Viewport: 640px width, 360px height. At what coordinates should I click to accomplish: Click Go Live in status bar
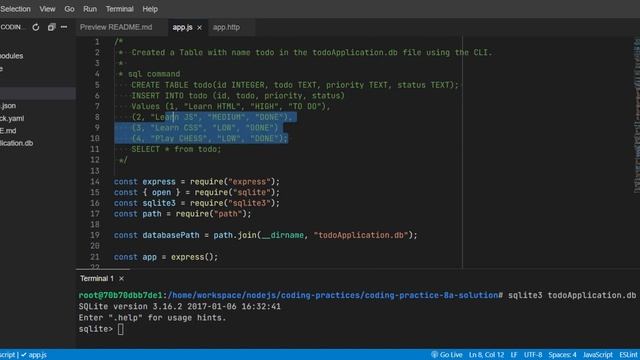(447, 355)
